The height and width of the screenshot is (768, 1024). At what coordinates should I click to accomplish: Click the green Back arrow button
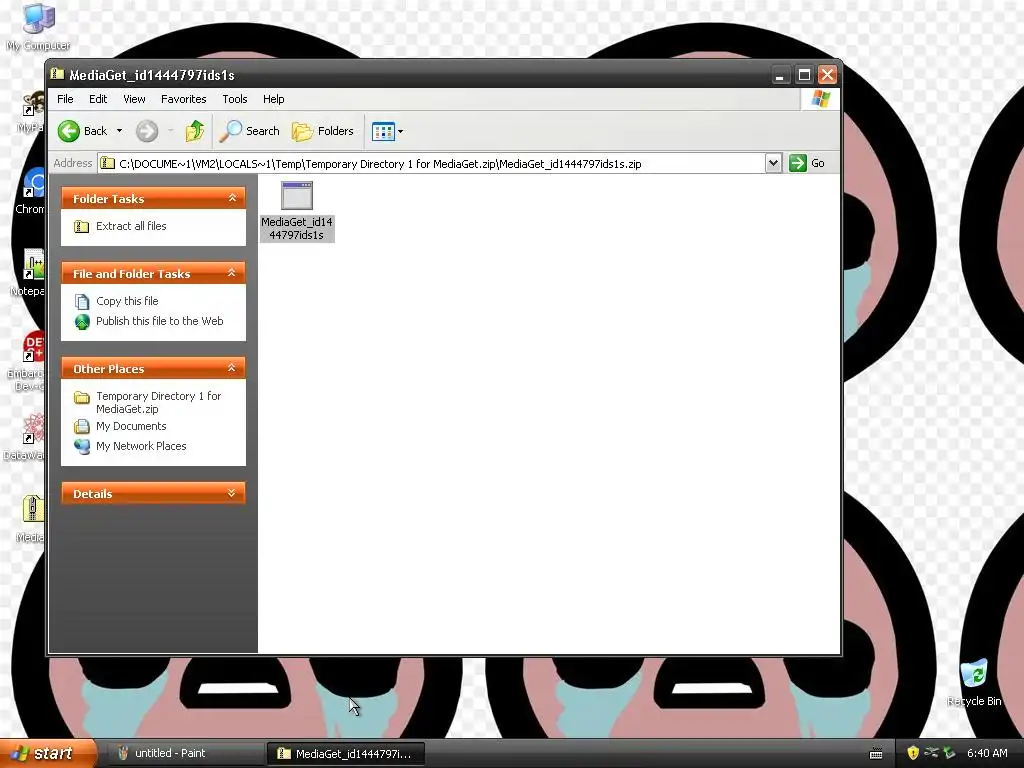click(69, 131)
